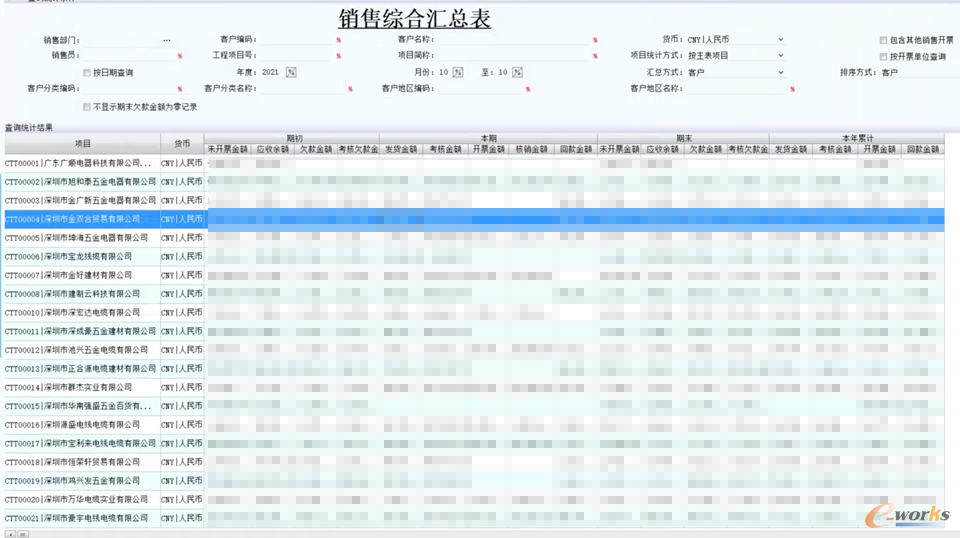Select row CTT00021 深圳市豪宇电线电缆有限公司
Screen dimensions: 960x538
point(474,518)
